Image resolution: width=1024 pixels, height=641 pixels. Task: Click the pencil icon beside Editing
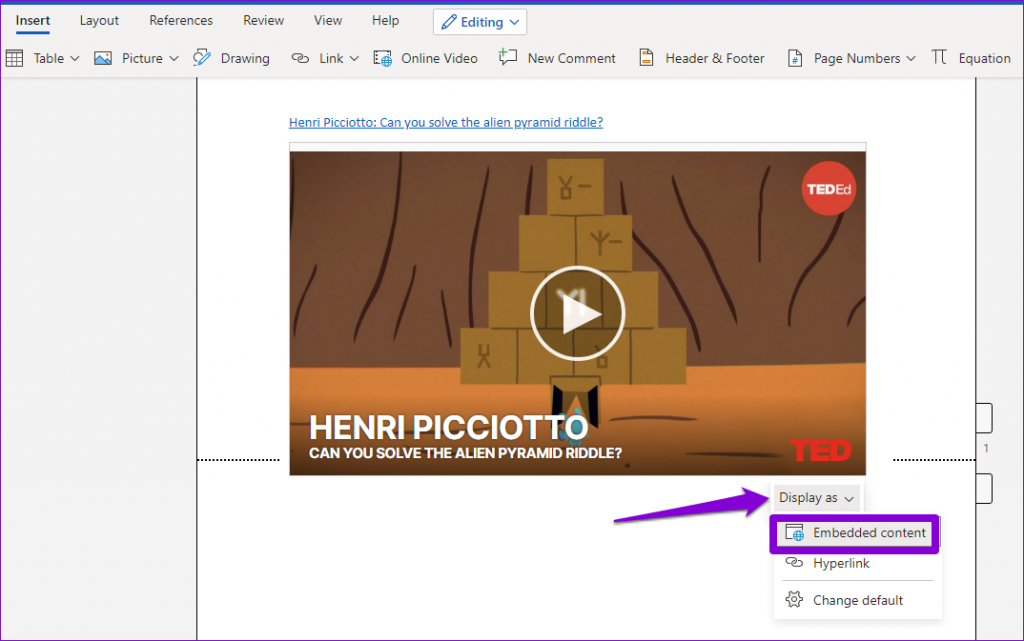449,22
